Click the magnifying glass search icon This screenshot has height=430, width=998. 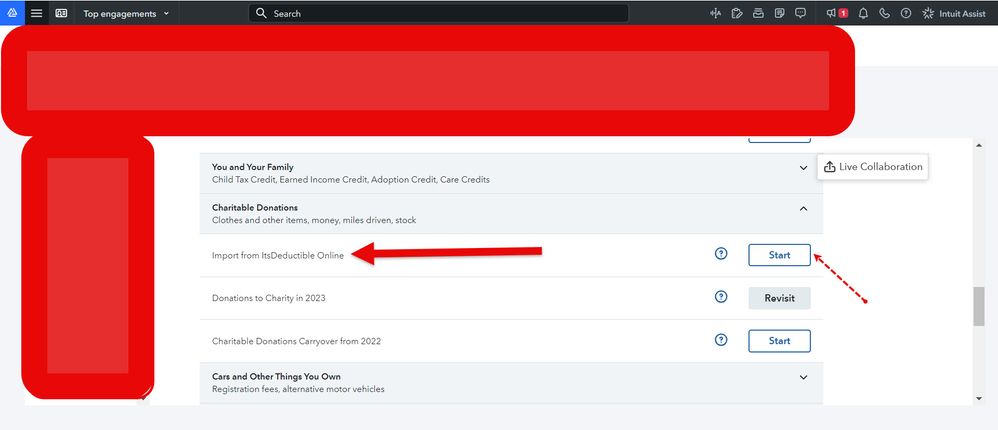[x=261, y=13]
